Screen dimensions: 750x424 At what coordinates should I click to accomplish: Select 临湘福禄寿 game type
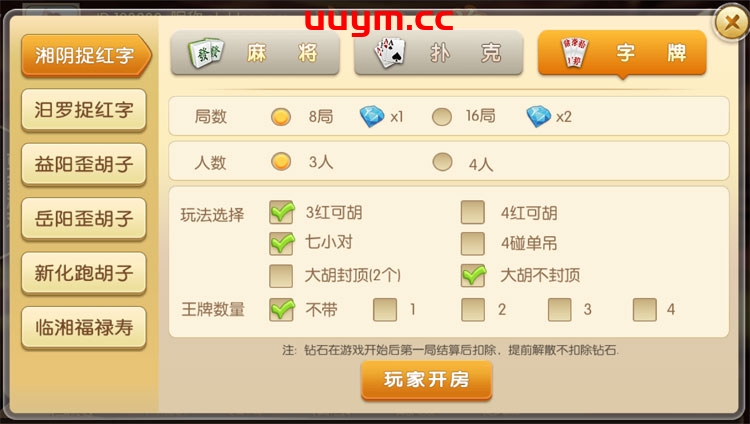[x=84, y=328]
